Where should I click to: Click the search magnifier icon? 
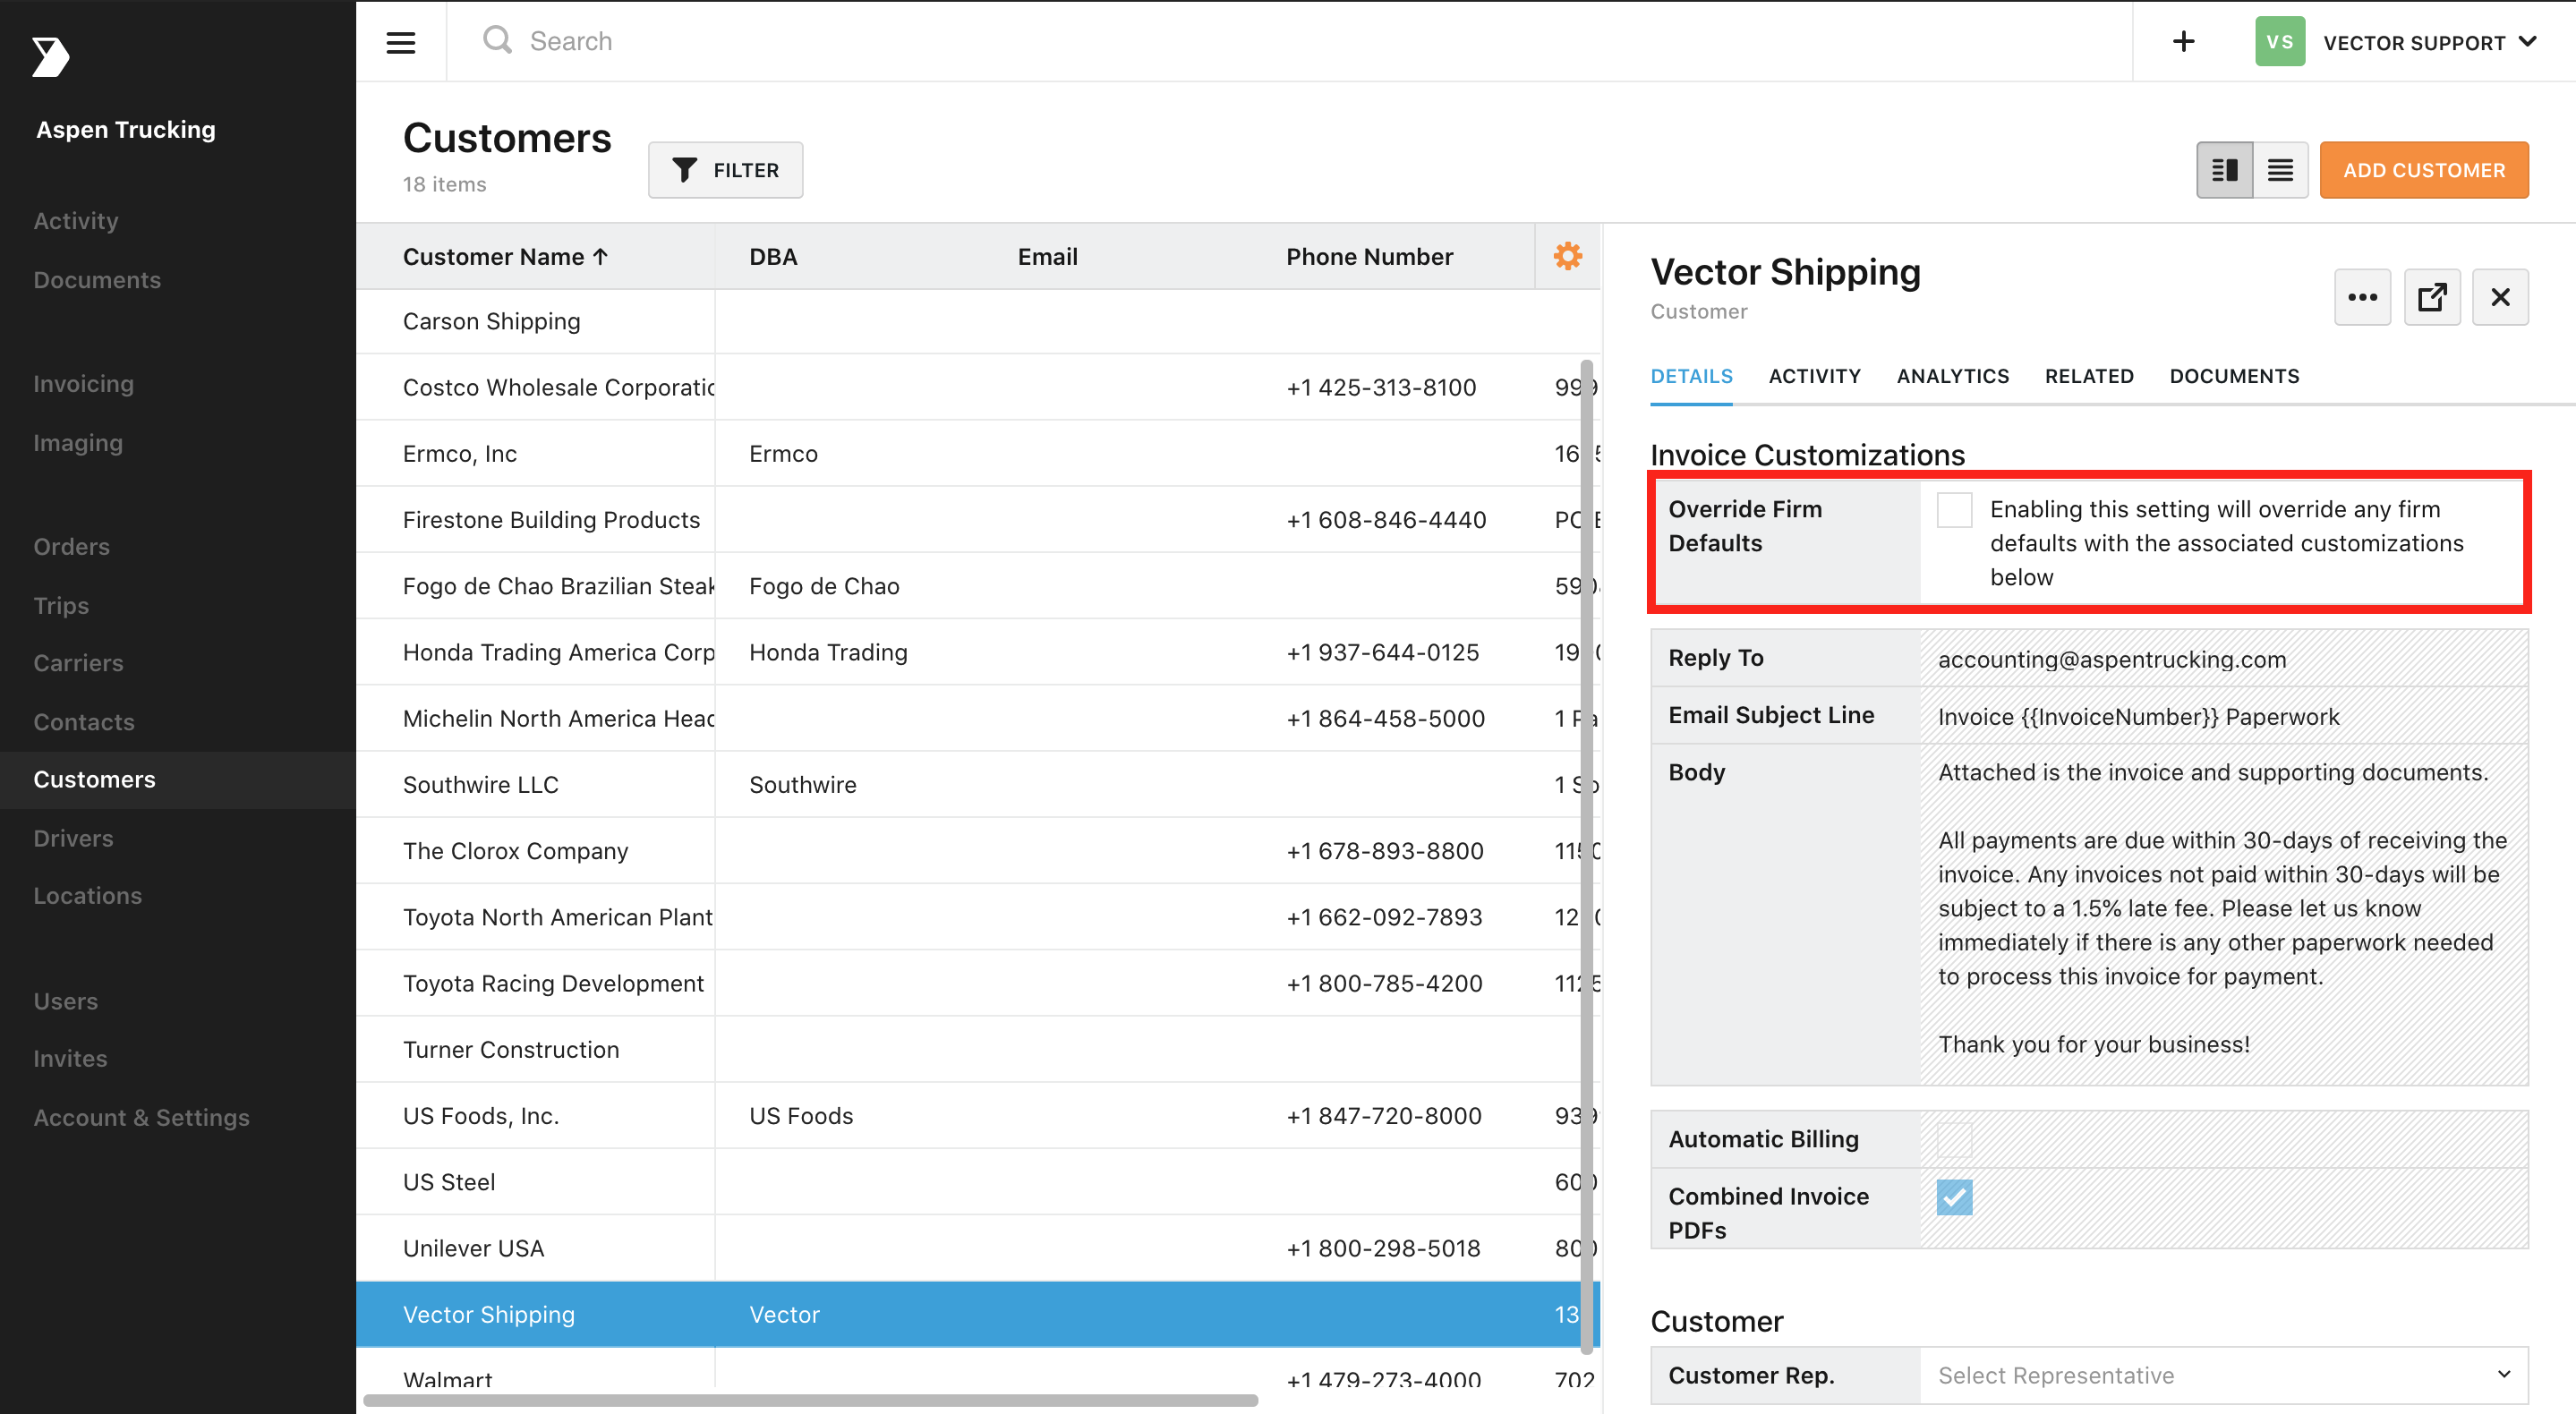[497, 40]
